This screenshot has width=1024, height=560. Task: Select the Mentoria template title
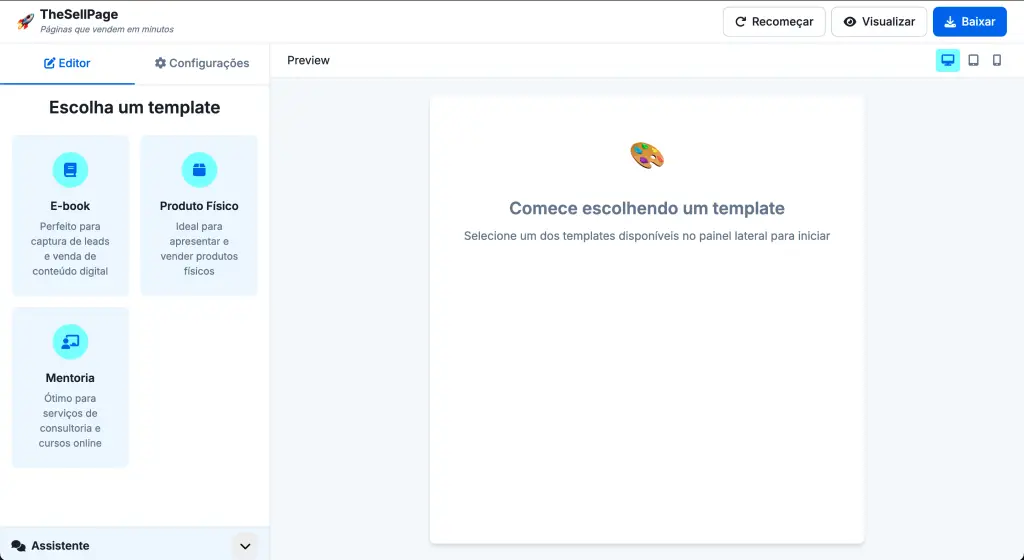(70, 378)
